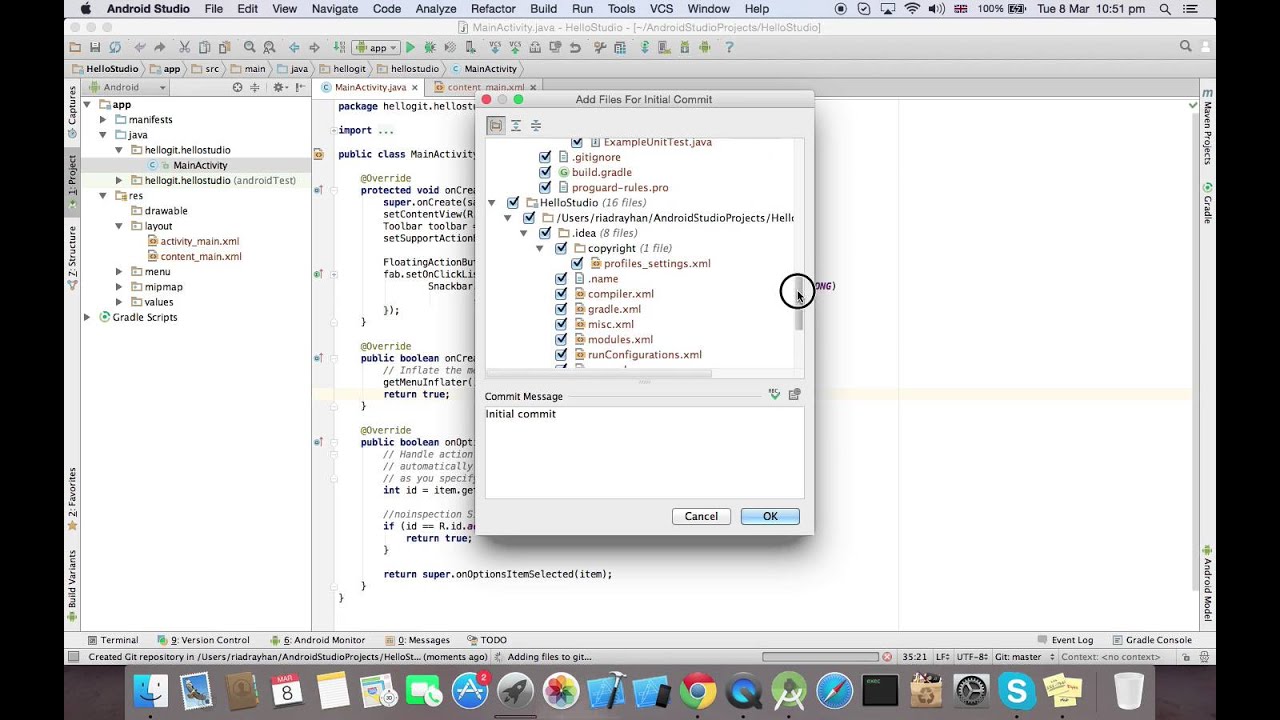Click into the Commit Message text area
The width and height of the screenshot is (1280, 720).
pos(644,452)
